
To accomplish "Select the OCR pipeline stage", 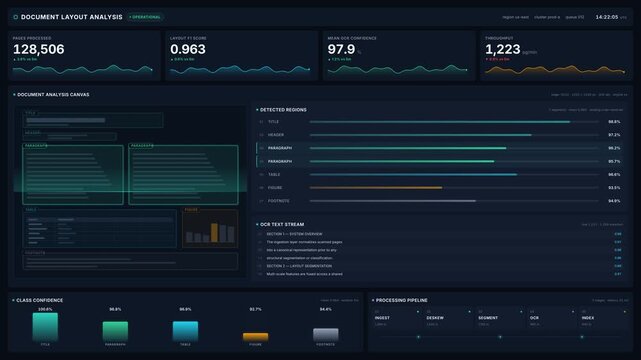I will coord(551,318).
